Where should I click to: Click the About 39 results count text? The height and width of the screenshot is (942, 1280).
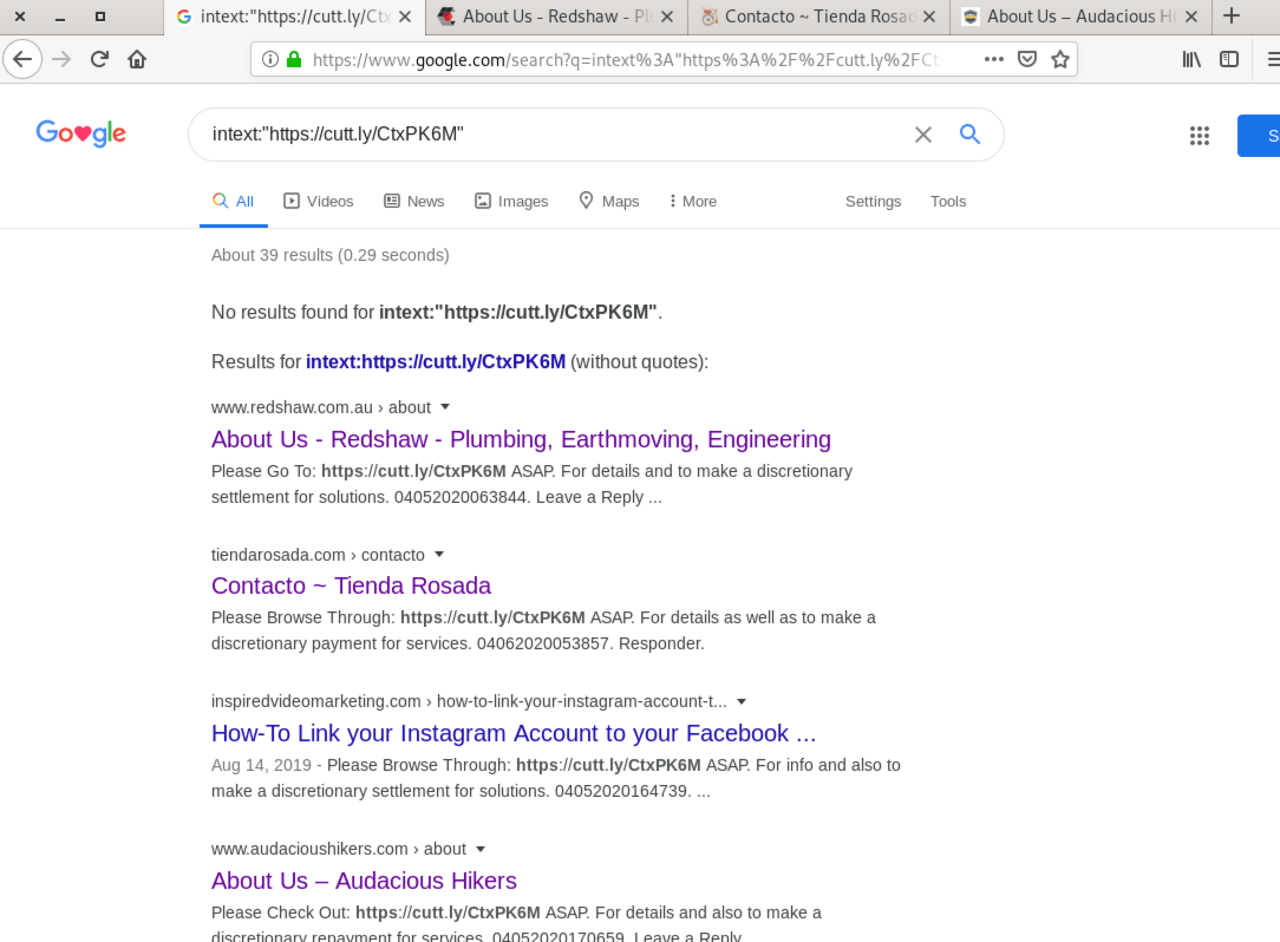tap(330, 255)
